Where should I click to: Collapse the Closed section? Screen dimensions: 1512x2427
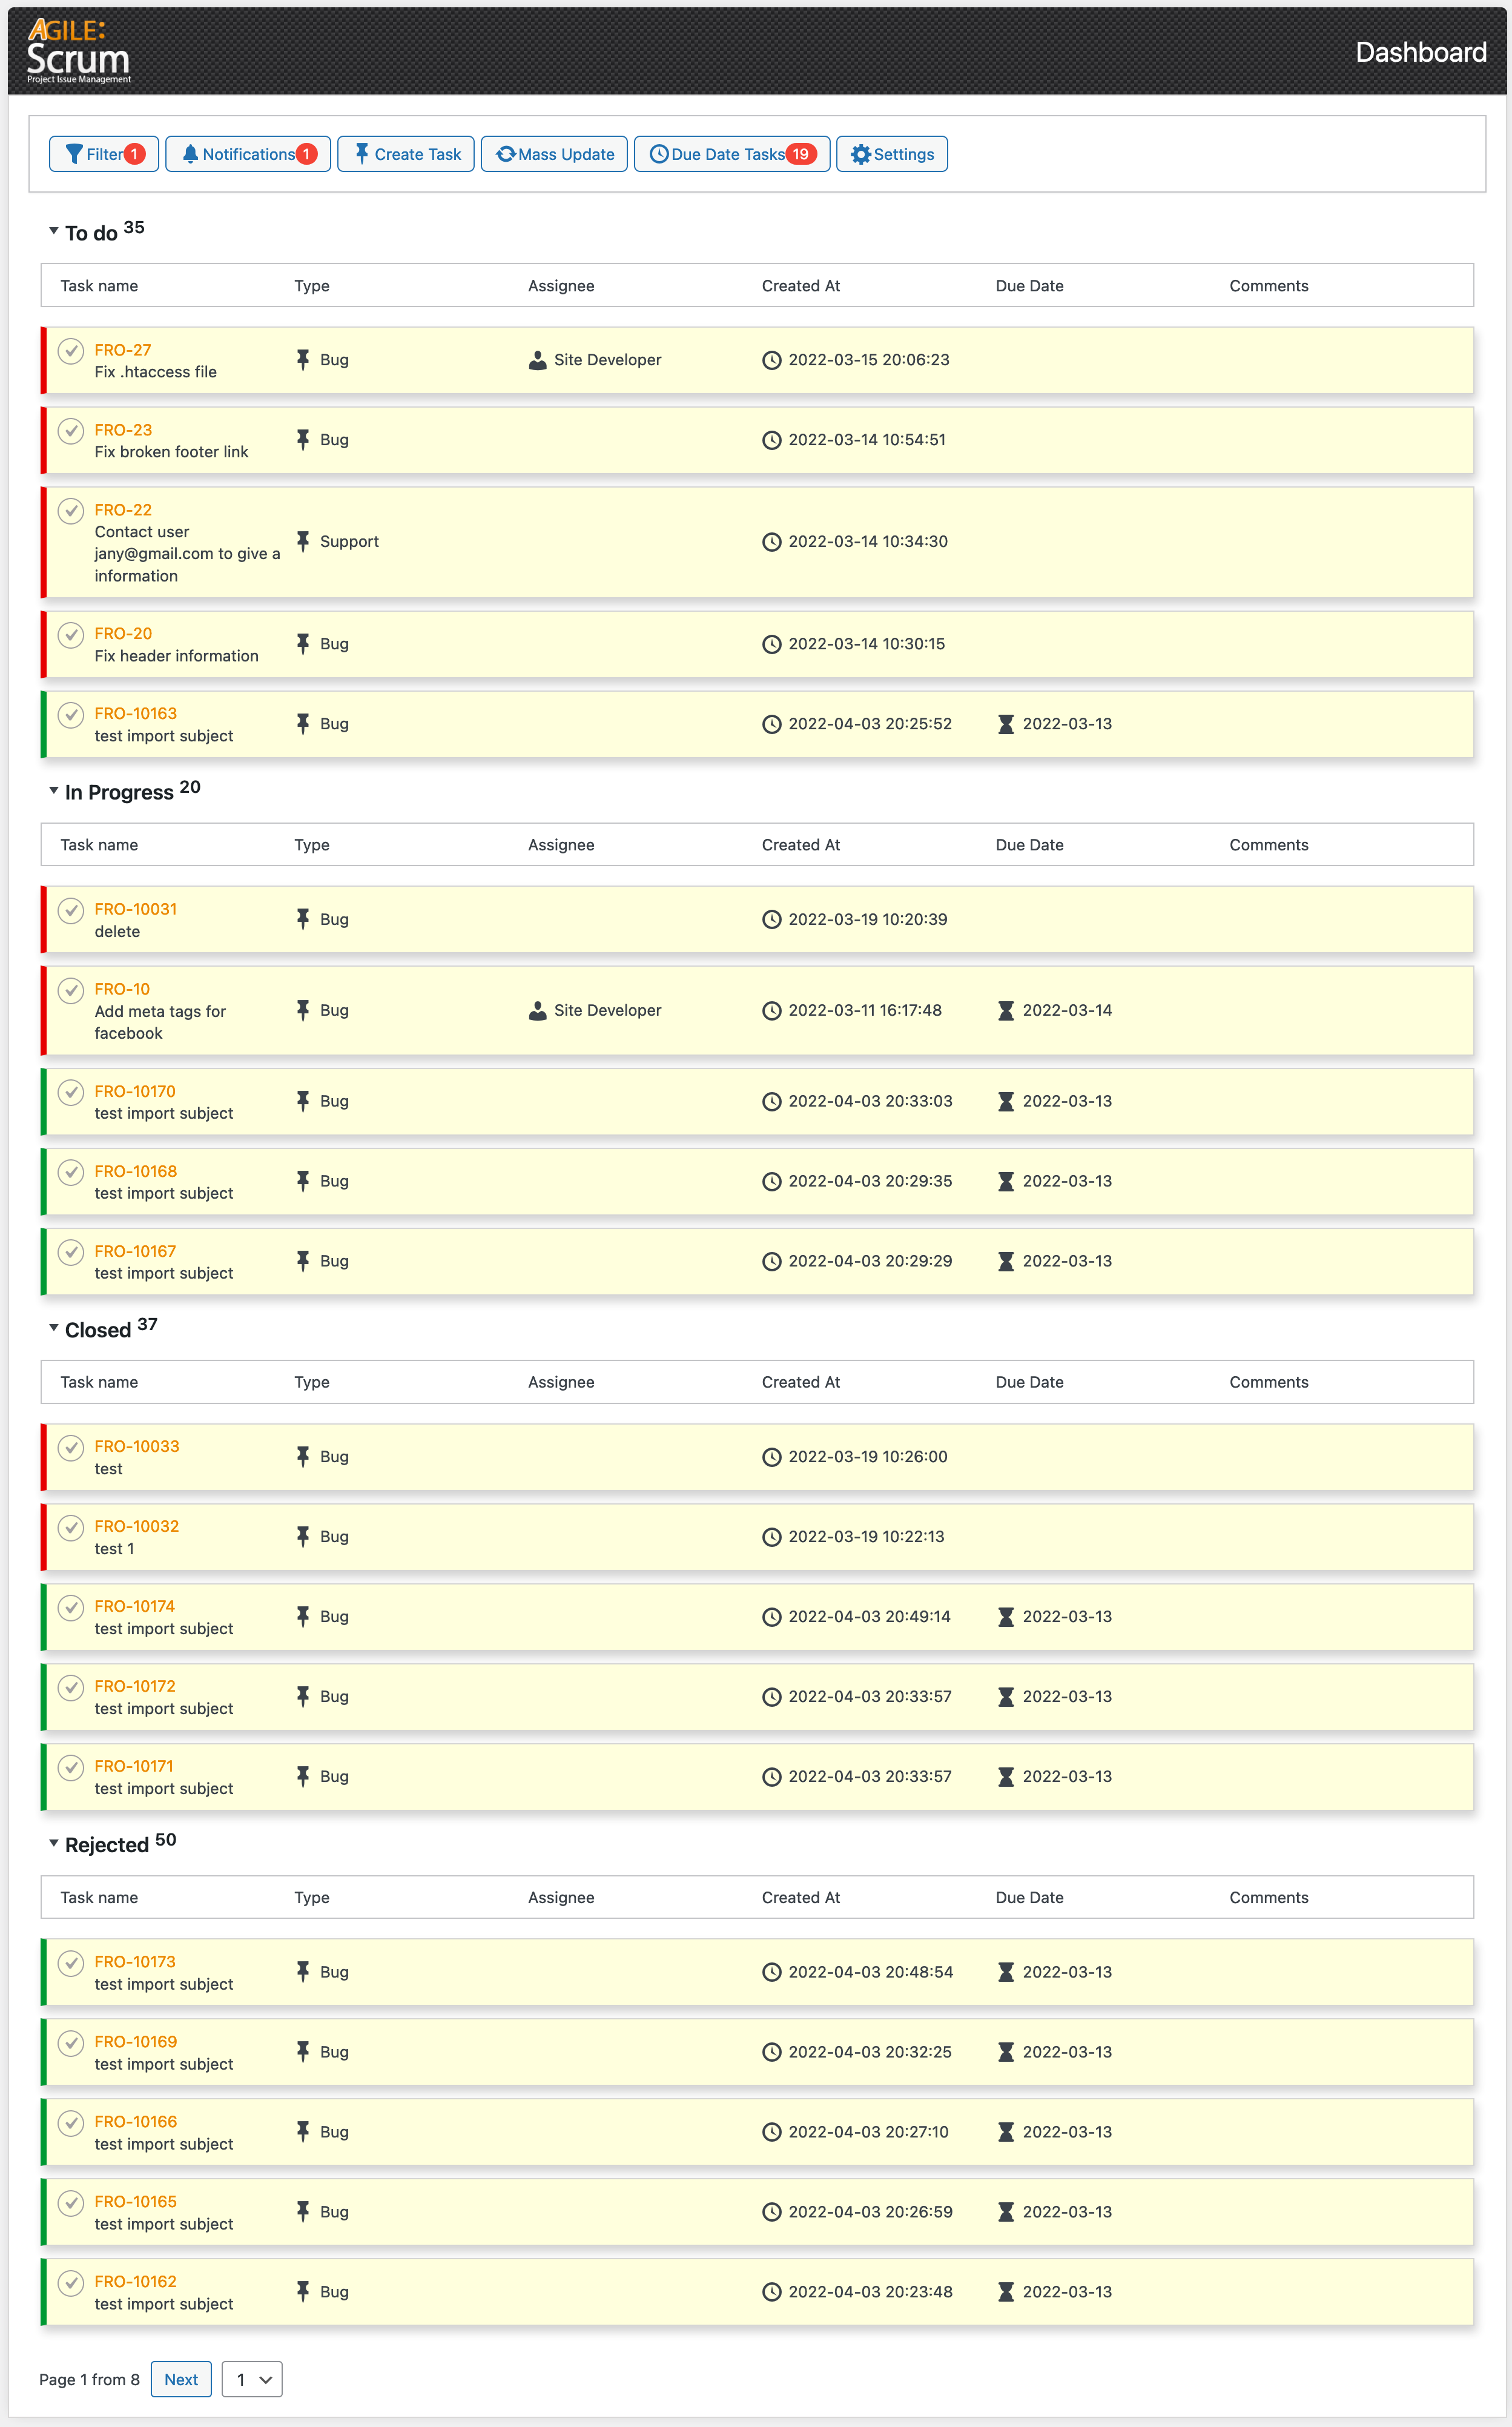pos(54,1329)
